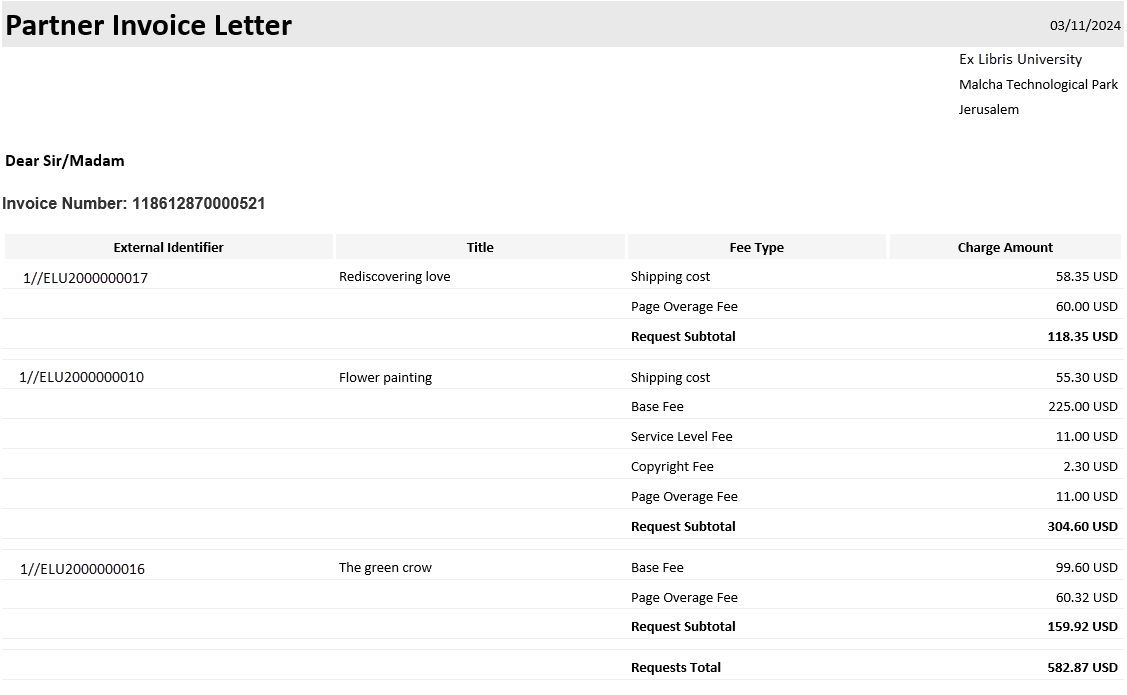Image resolution: width=1127 pixels, height=695 pixels.
Task: Click the Charge Amount column header
Action: pos(1005,247)
